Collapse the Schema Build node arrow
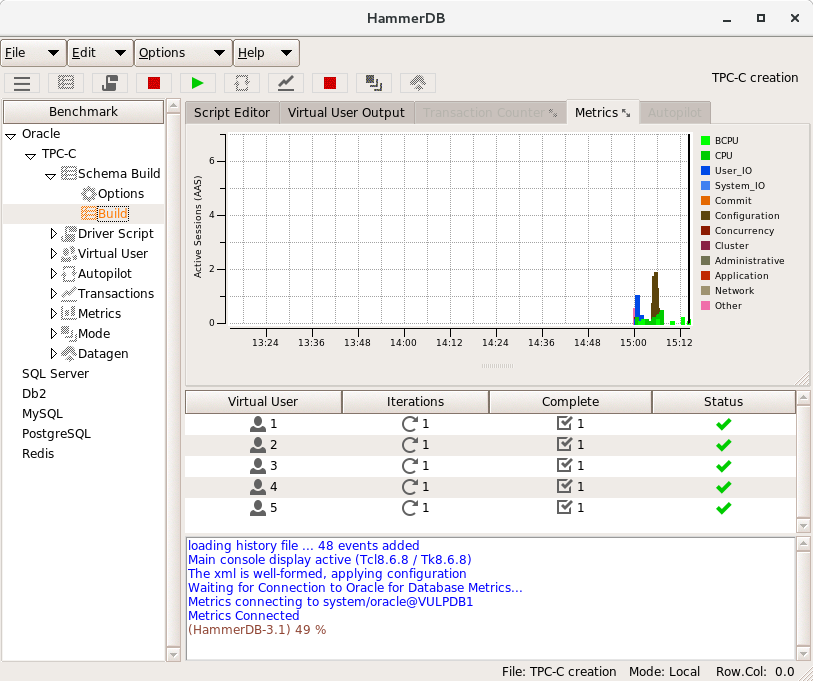The height and width of the screenshot is (681, 813). [50, 176]
